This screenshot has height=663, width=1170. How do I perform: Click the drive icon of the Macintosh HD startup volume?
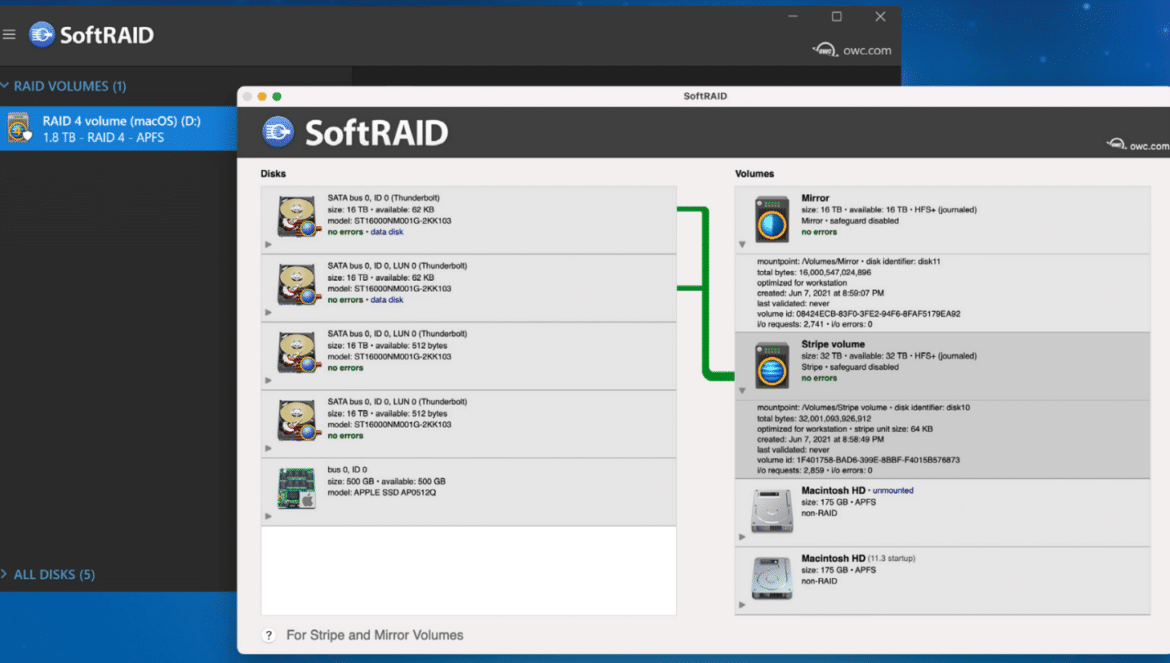click(x=772, y=578)
